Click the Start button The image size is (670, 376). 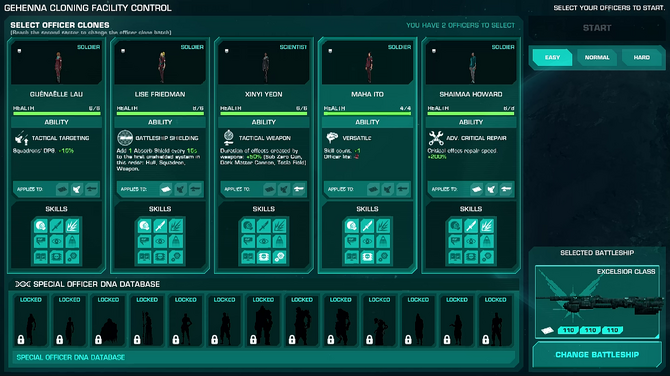[597, 28]
